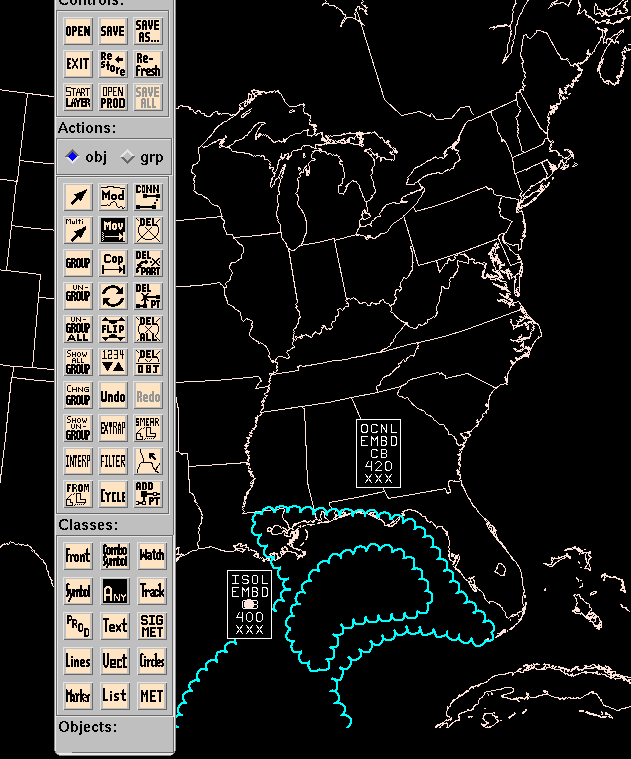This screenshot has height=759, width=631.
Task: Toggle the Any class button
Action: click(x=115, y=591)
